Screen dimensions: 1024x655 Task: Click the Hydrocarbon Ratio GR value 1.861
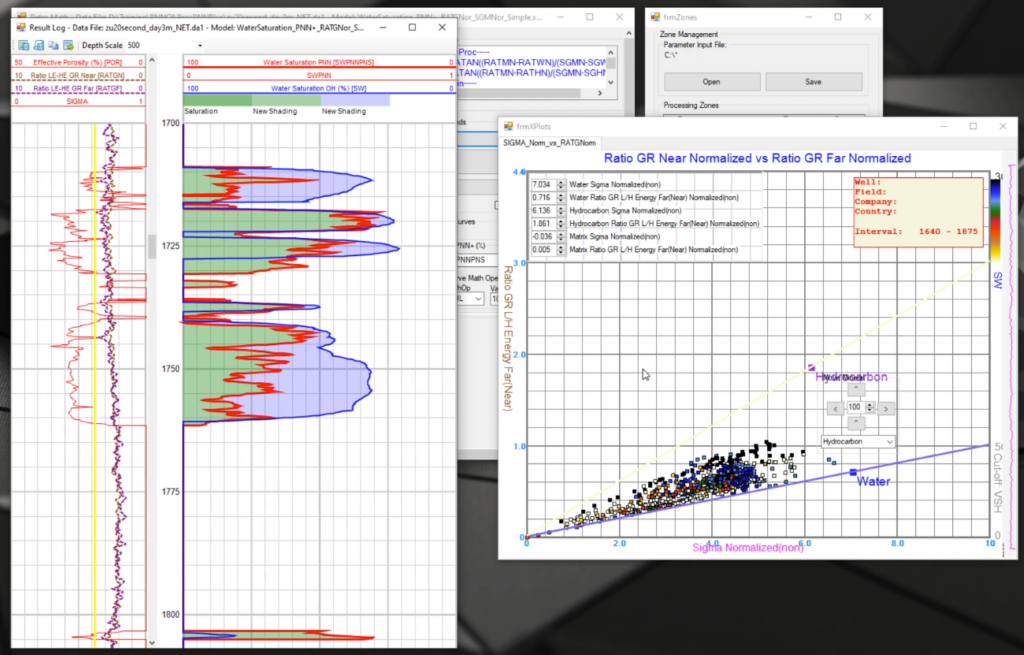click(543, 223)
